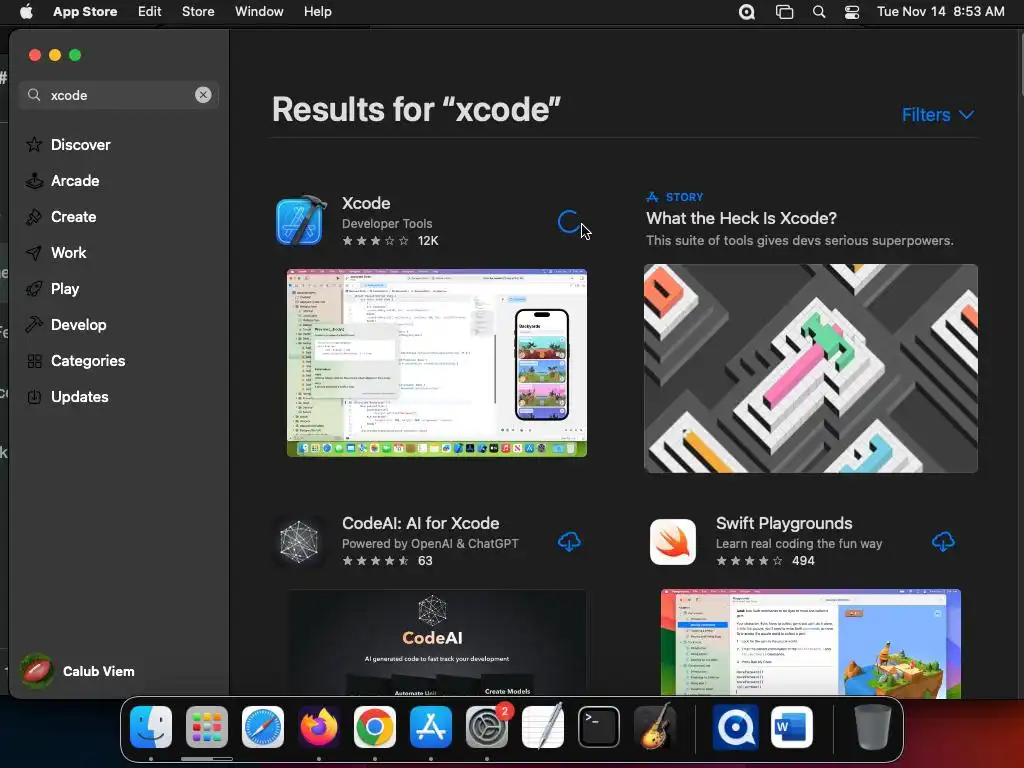Open the Arcade section
The height and width of the screenshot is (768, 1024).
pos(63,180)
